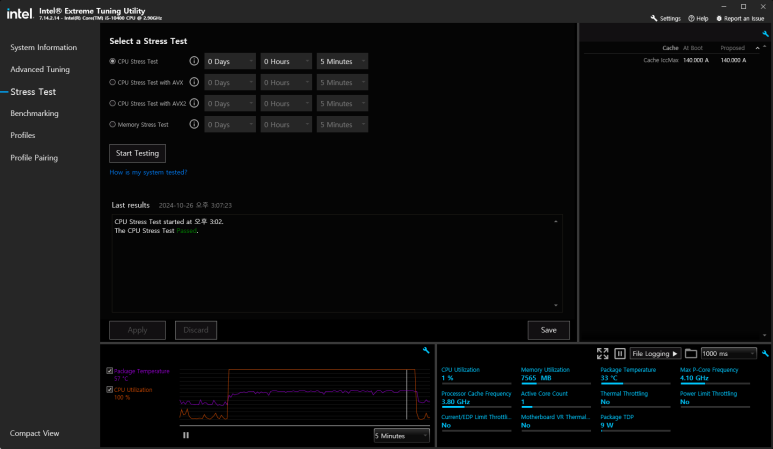Open the 5 Minutes dropdown for Memory Stress Test

(343, 124)
